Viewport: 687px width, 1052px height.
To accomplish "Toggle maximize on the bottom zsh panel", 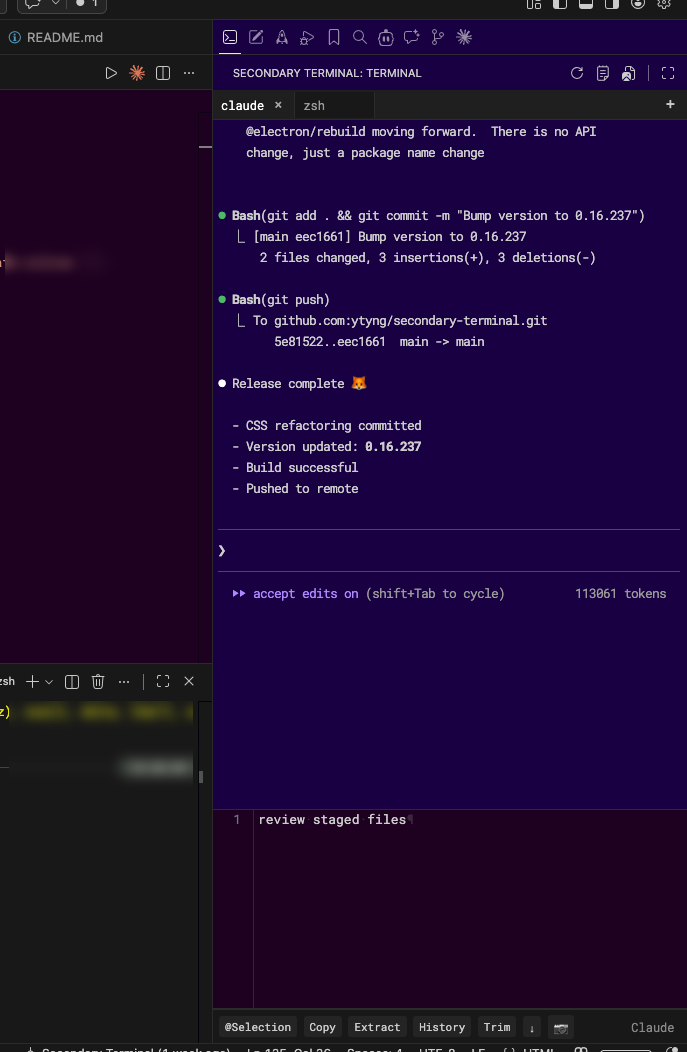I will [163, 681].
